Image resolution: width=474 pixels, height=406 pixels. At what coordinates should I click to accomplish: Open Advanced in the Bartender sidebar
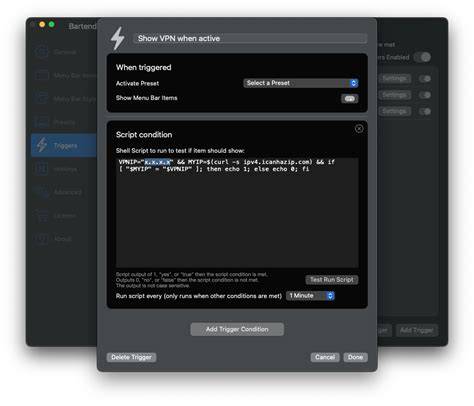click(x=64, y=192)
